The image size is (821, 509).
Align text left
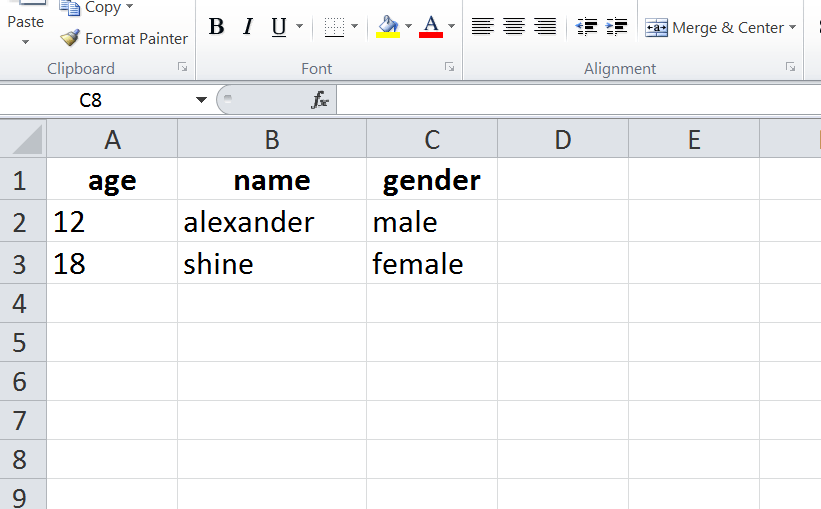(483, 27)
